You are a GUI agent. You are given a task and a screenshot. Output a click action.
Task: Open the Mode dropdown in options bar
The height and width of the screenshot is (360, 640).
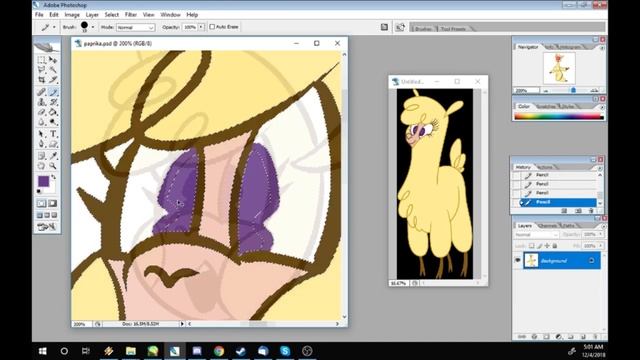[x=136, y=27]
